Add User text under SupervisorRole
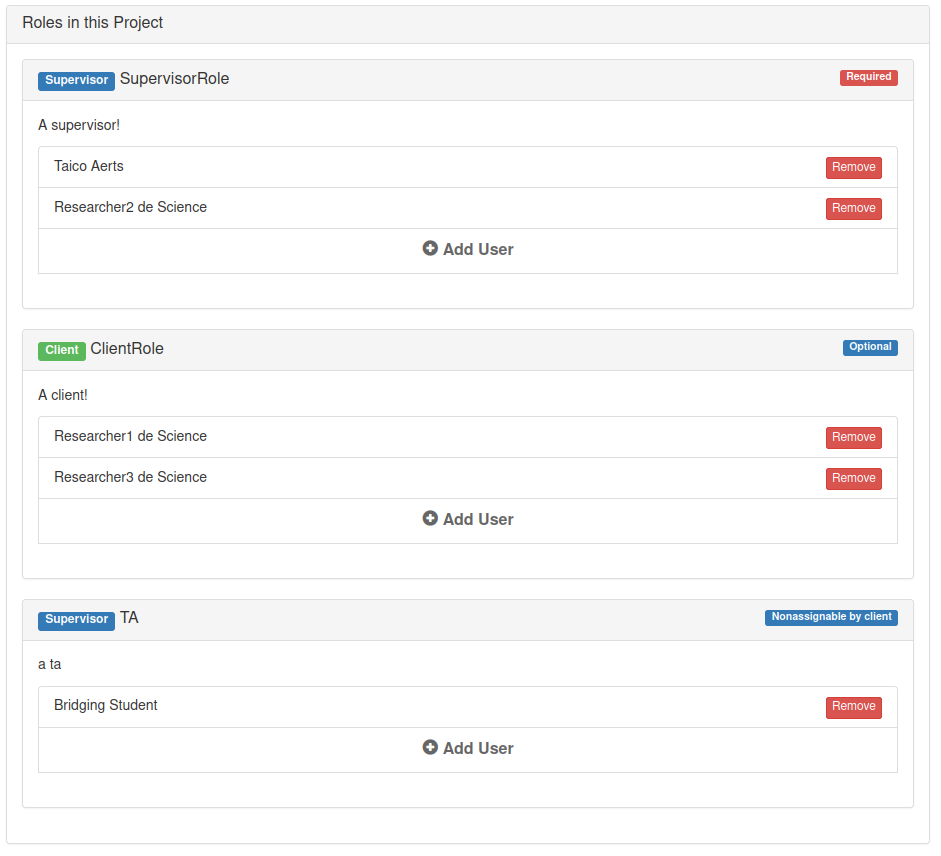 (478, 249)
